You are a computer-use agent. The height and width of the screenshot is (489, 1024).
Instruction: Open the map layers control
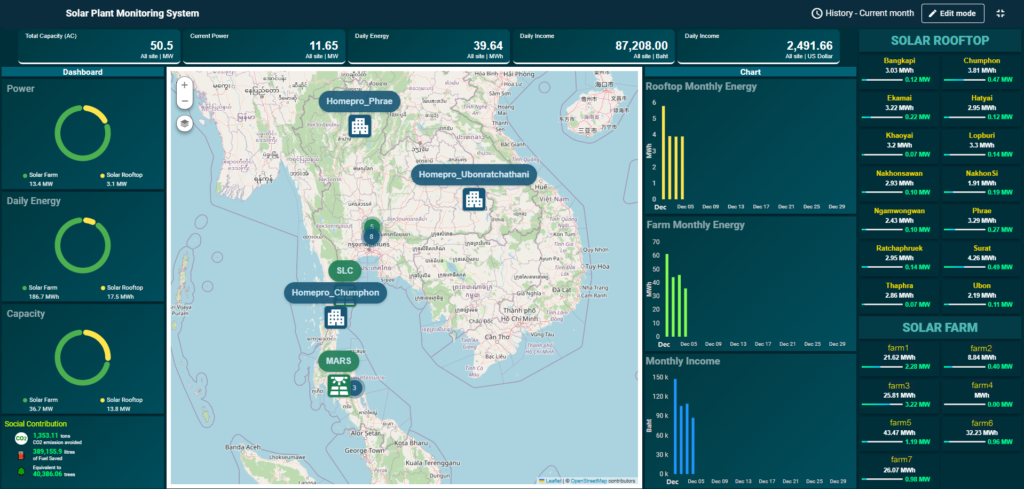tap(185, 123)
